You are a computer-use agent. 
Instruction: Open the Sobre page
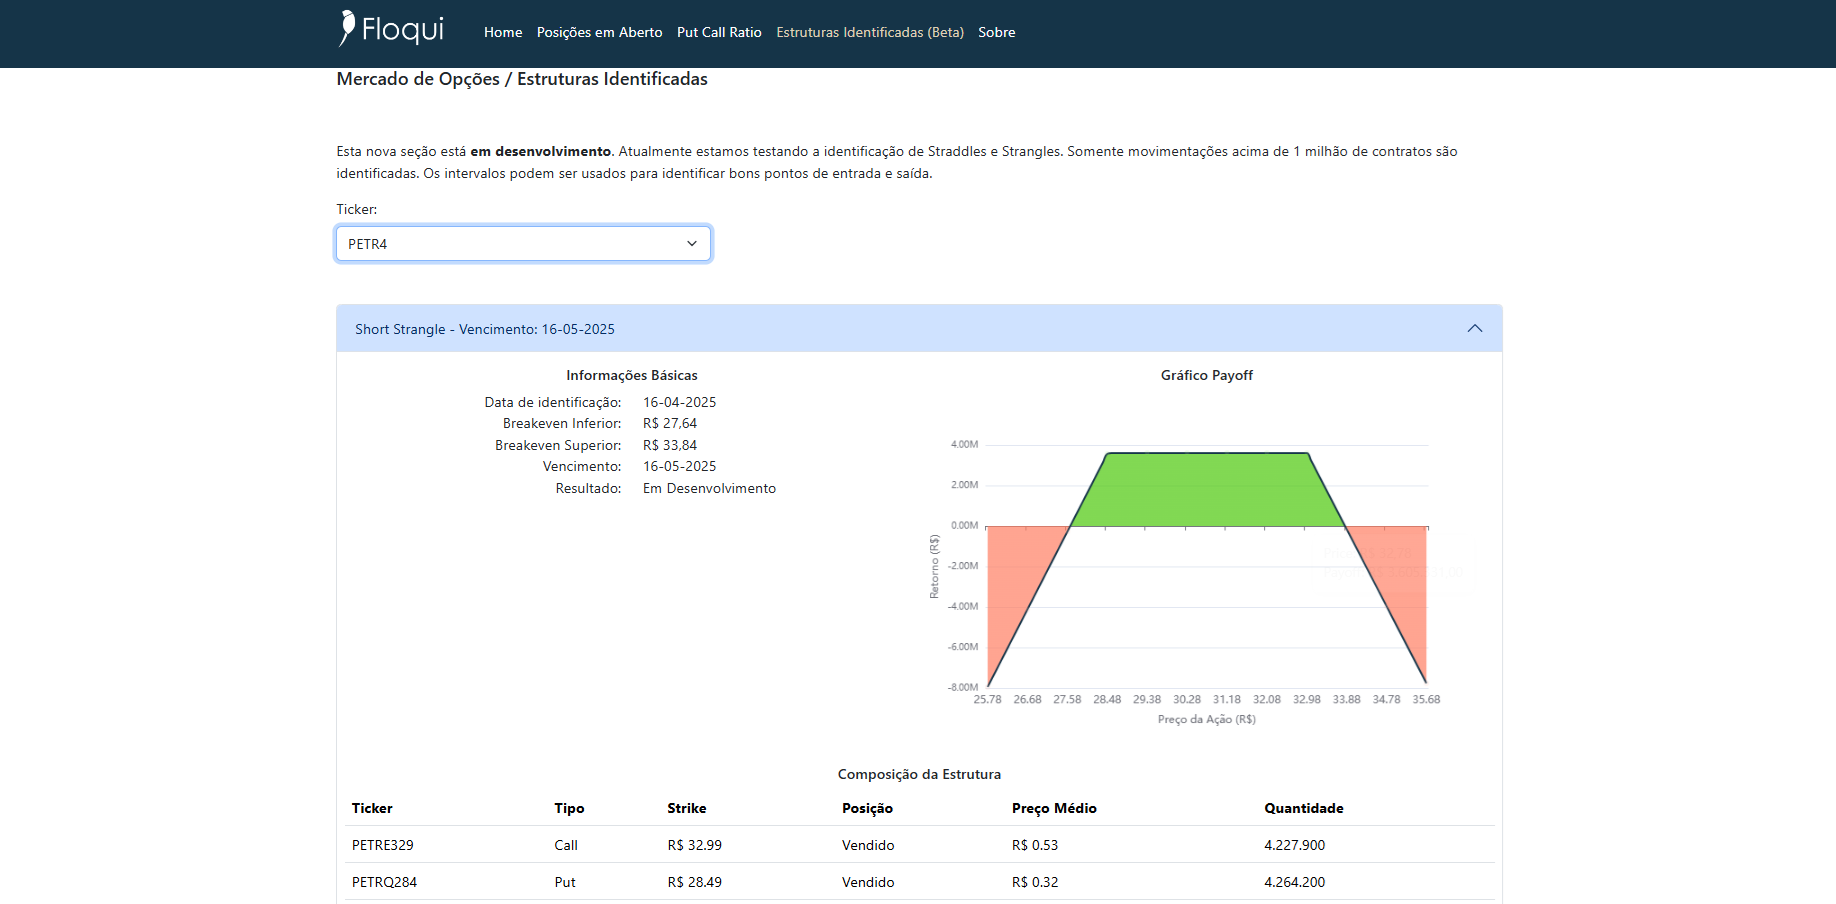996,32
